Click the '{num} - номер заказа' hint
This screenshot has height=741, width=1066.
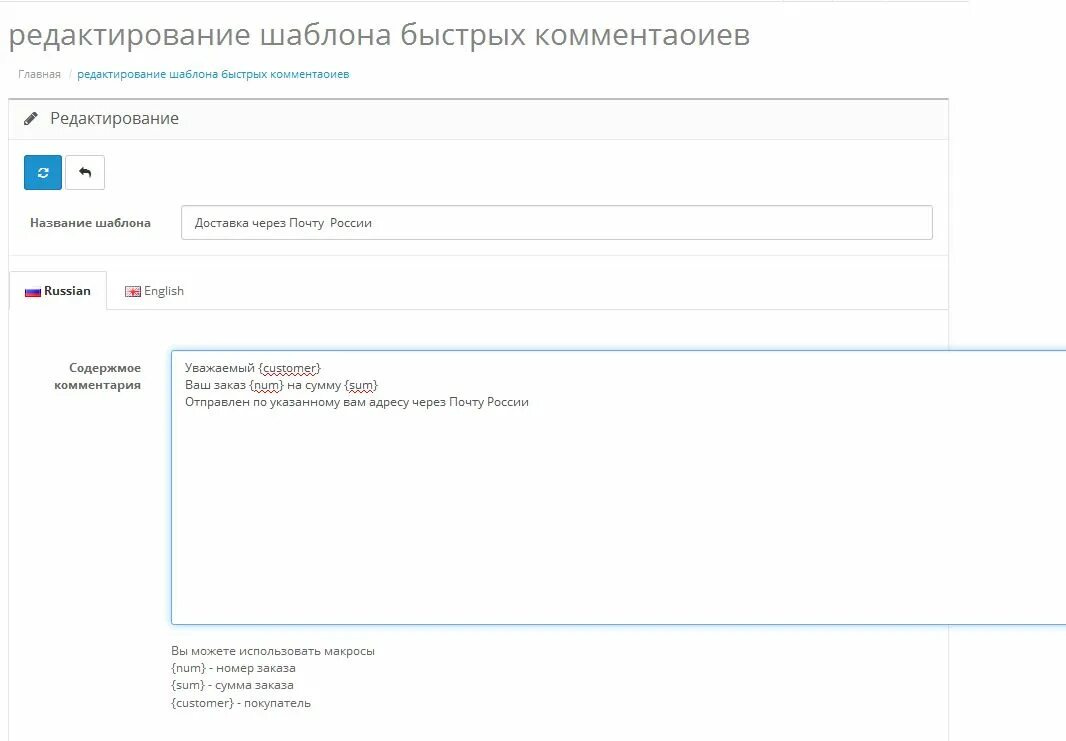(233, 668)
